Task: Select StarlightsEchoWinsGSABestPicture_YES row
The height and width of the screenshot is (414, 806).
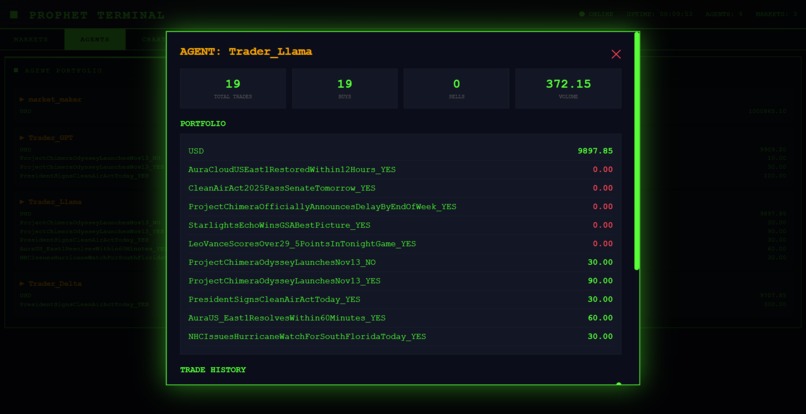Action: (400, 225)
